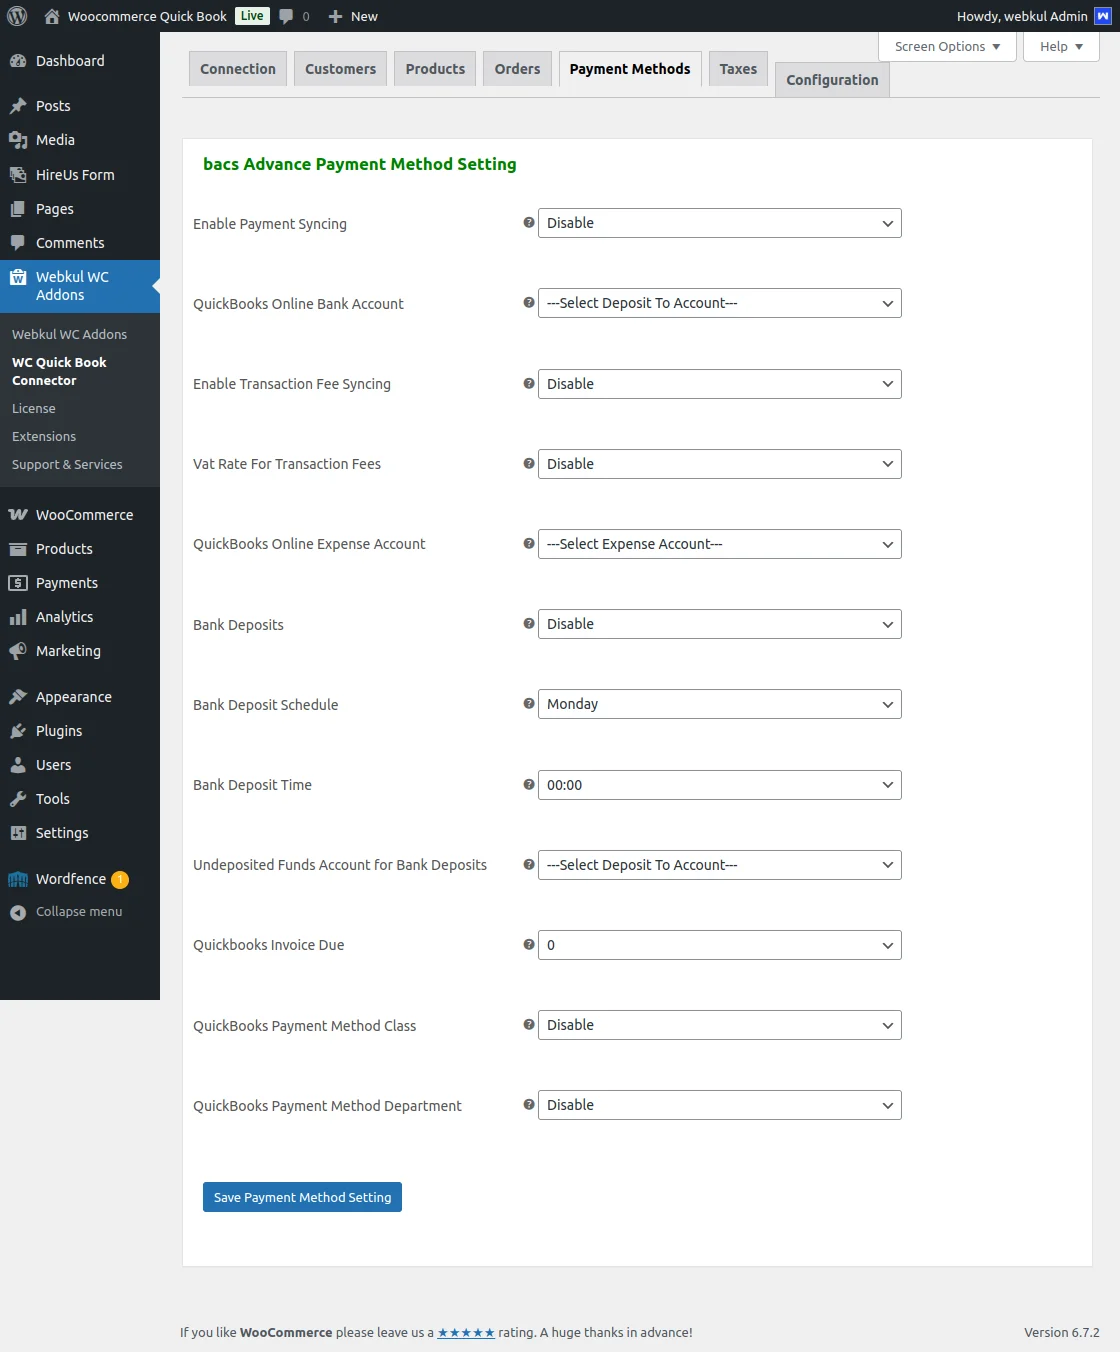Open the Enable Transaction Fee Syncing dropdown

pos(718,383)
